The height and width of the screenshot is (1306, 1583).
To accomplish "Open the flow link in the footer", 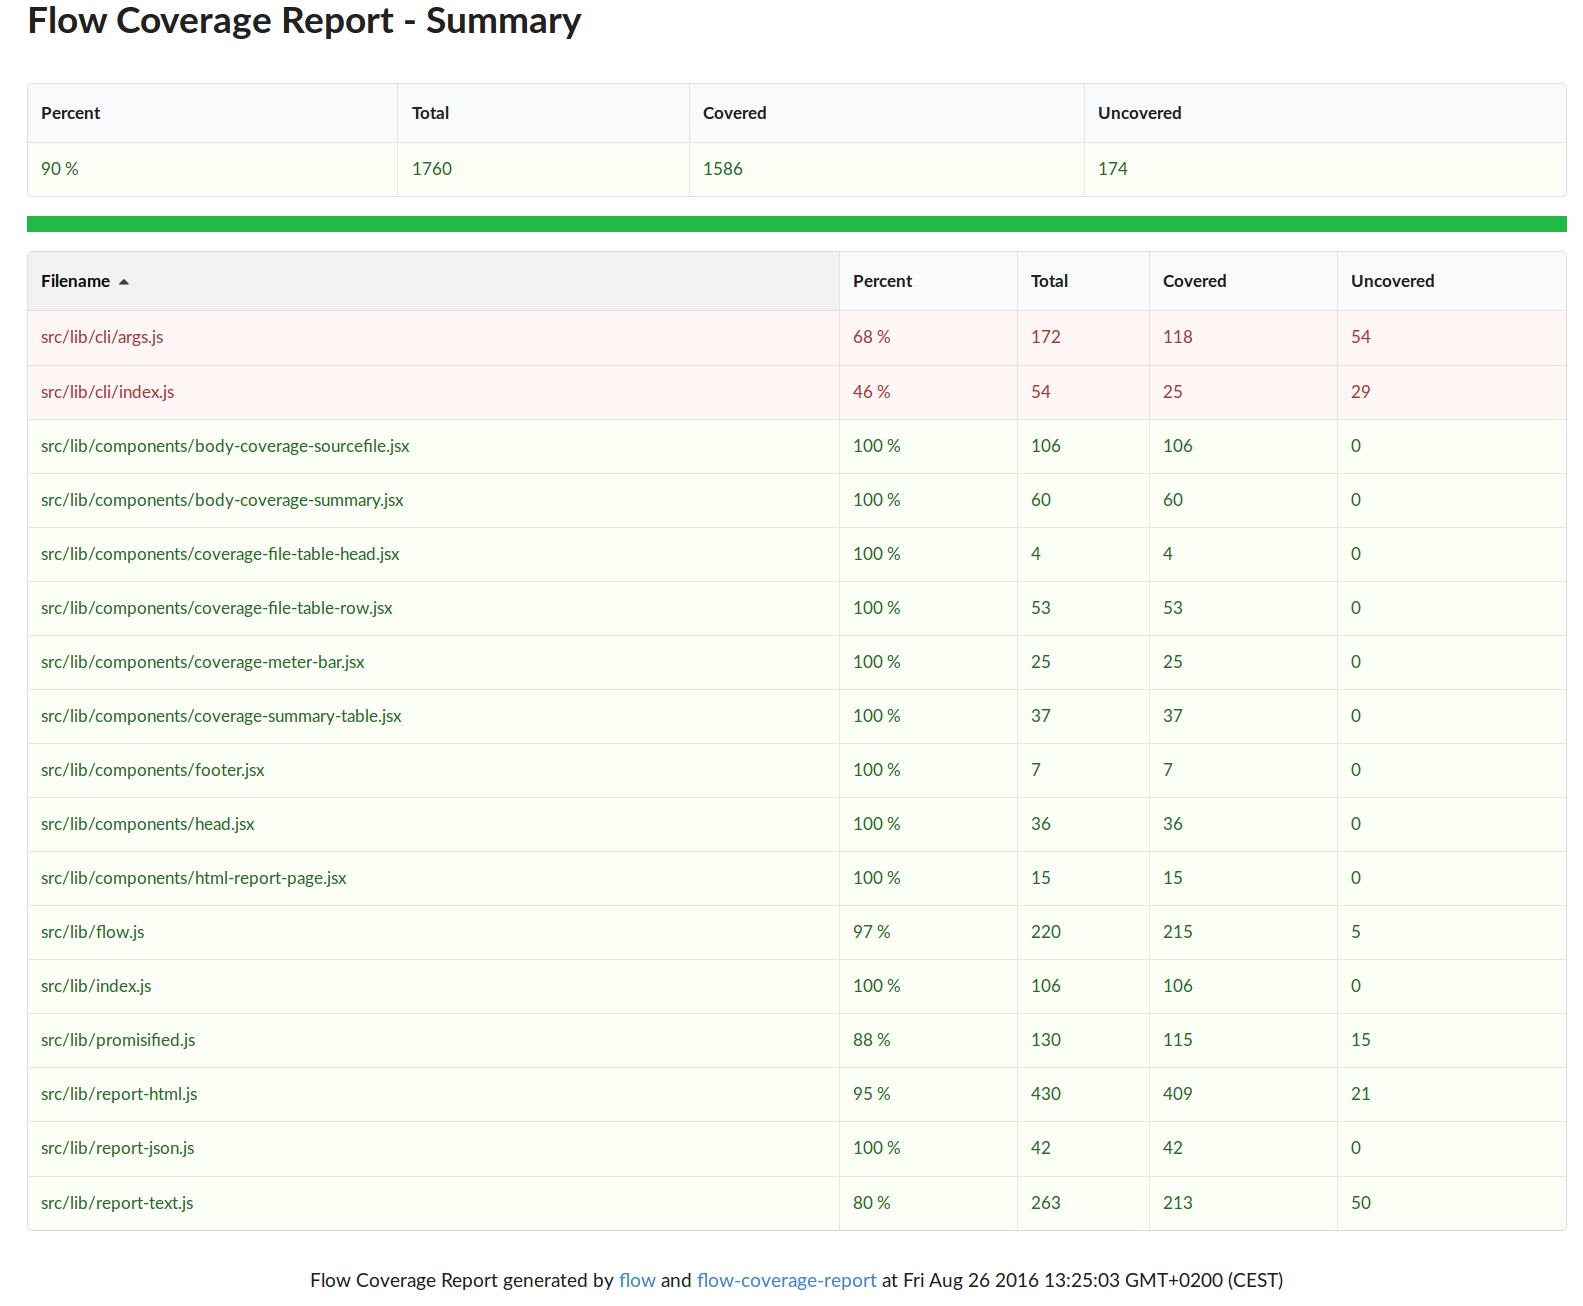I will (637, 1280).
